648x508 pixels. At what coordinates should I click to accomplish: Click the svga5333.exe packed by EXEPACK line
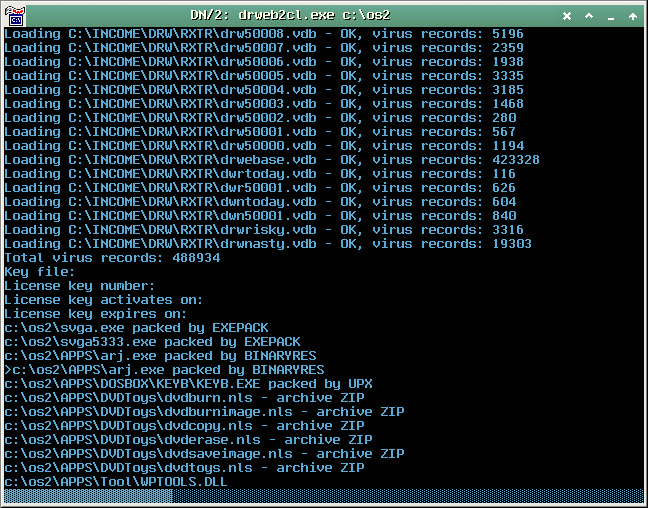coord(152,342)
